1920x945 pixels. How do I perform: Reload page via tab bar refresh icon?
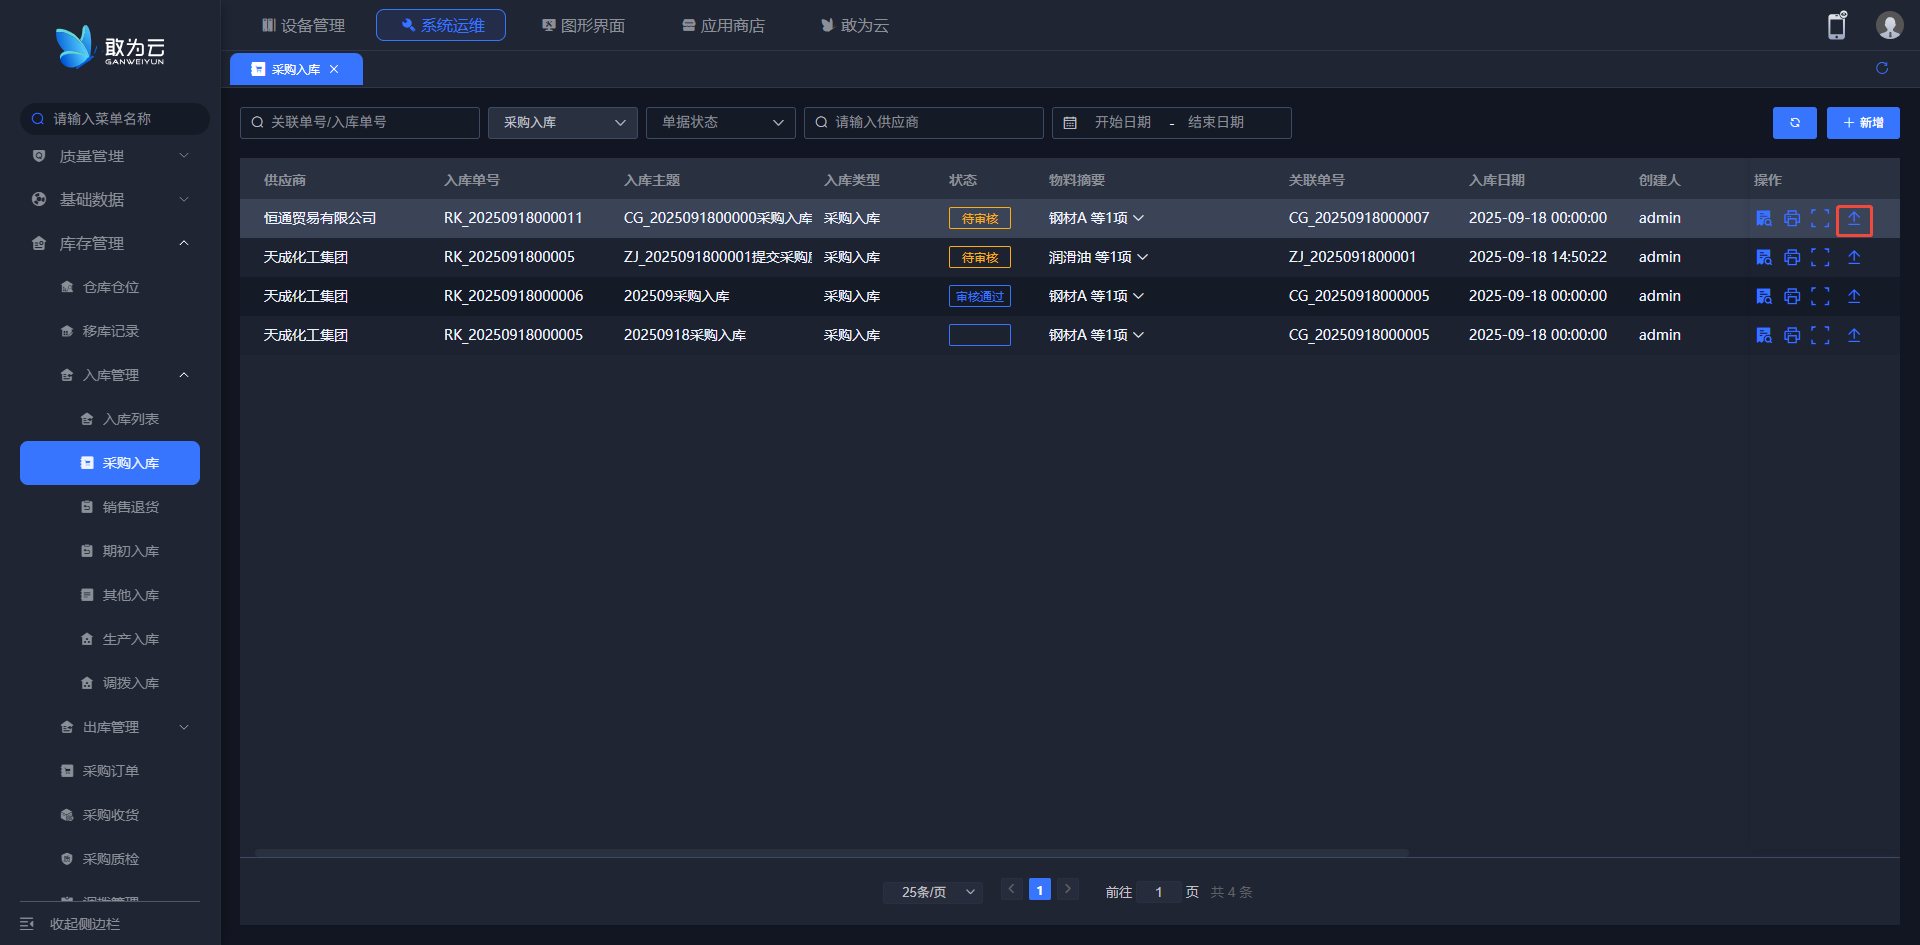1882,68
